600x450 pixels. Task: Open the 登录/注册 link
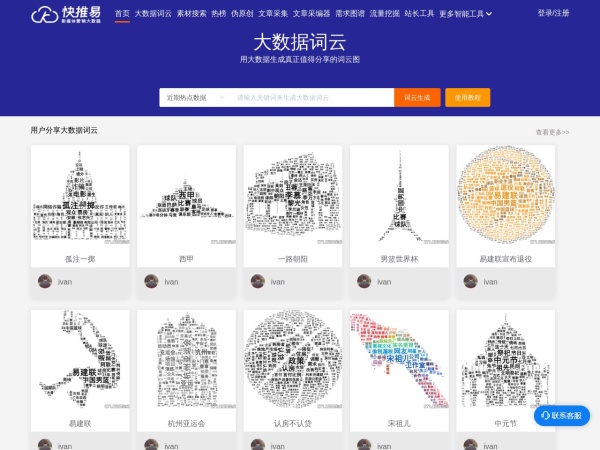tap(553, 14)
